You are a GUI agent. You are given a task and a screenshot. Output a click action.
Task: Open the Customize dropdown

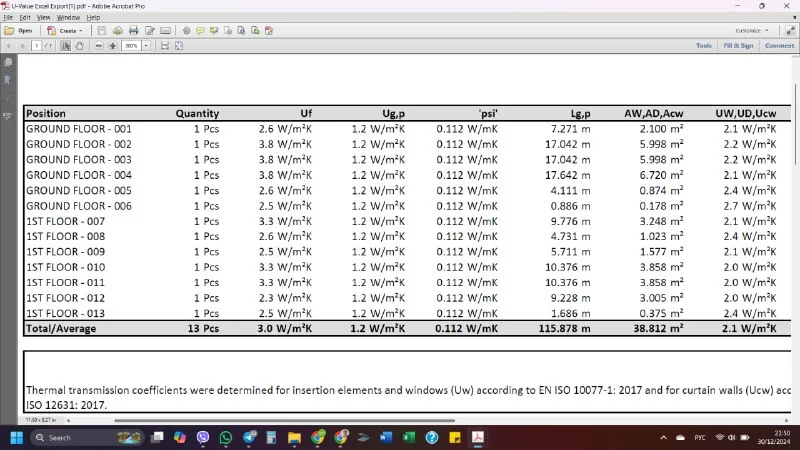click(x=750, y=31)
